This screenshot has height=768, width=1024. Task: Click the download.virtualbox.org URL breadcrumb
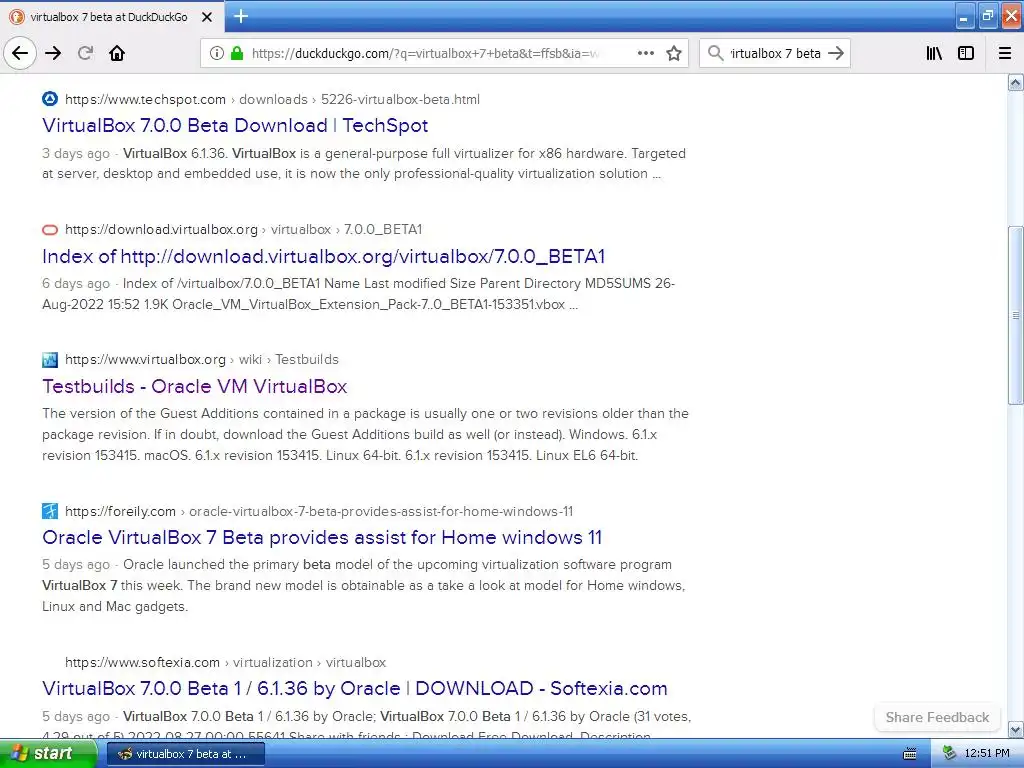(x=244, y=229)
